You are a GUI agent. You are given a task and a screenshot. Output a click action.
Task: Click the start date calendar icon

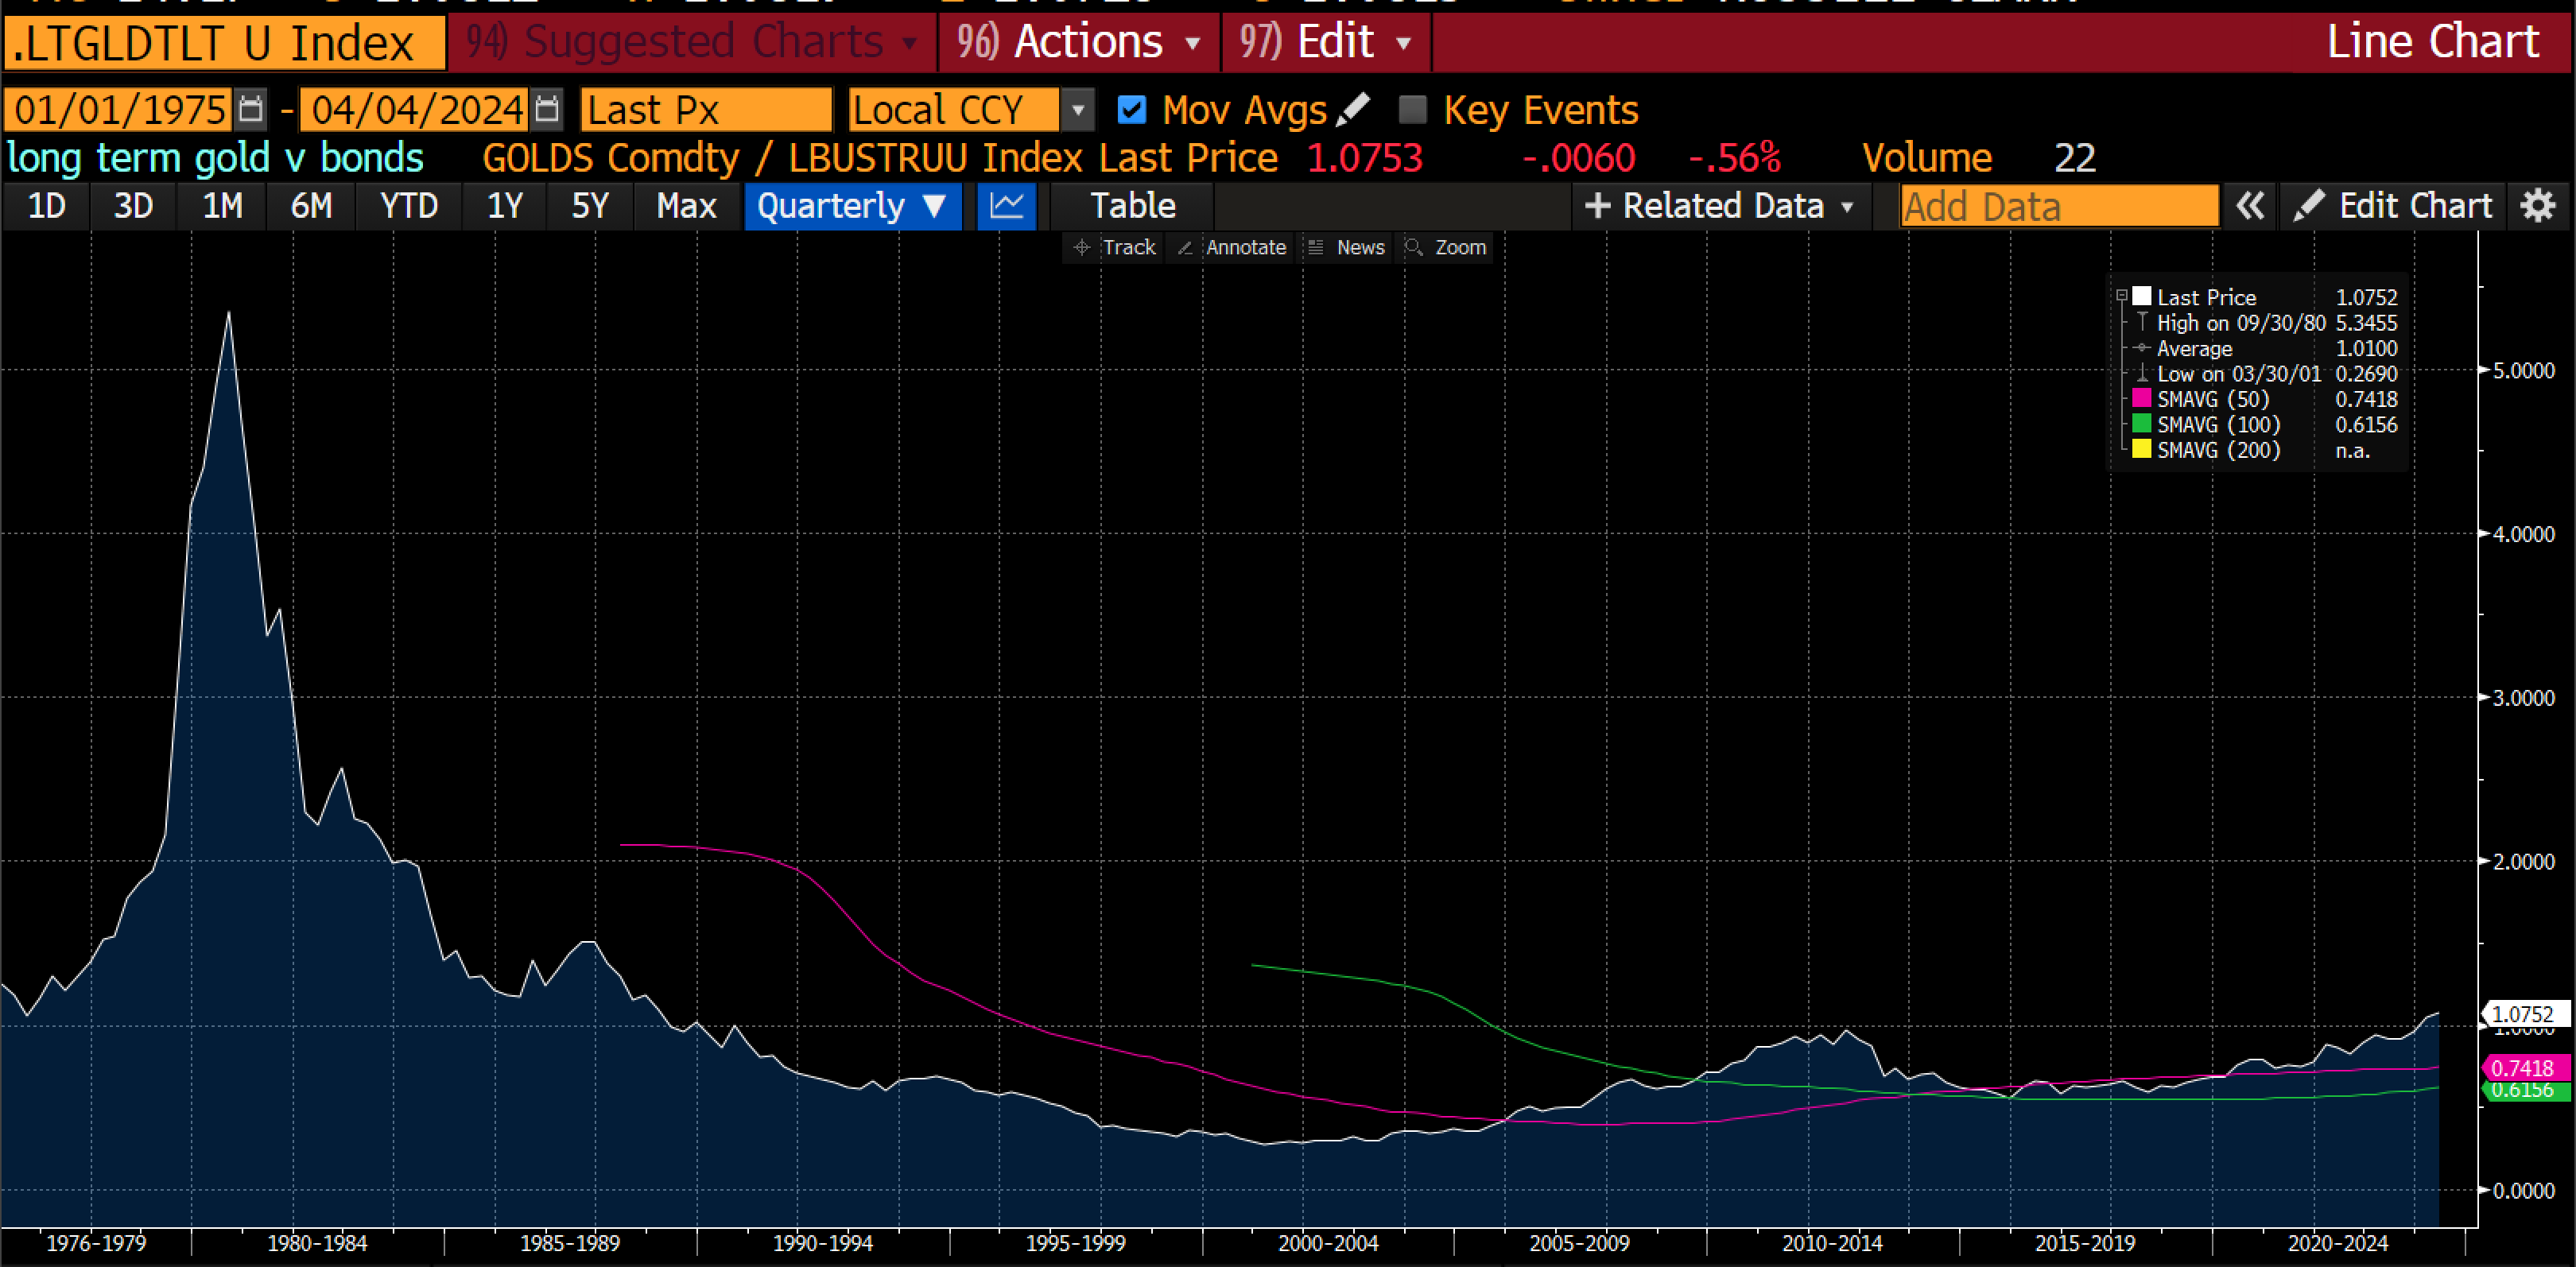pos(250,109)
